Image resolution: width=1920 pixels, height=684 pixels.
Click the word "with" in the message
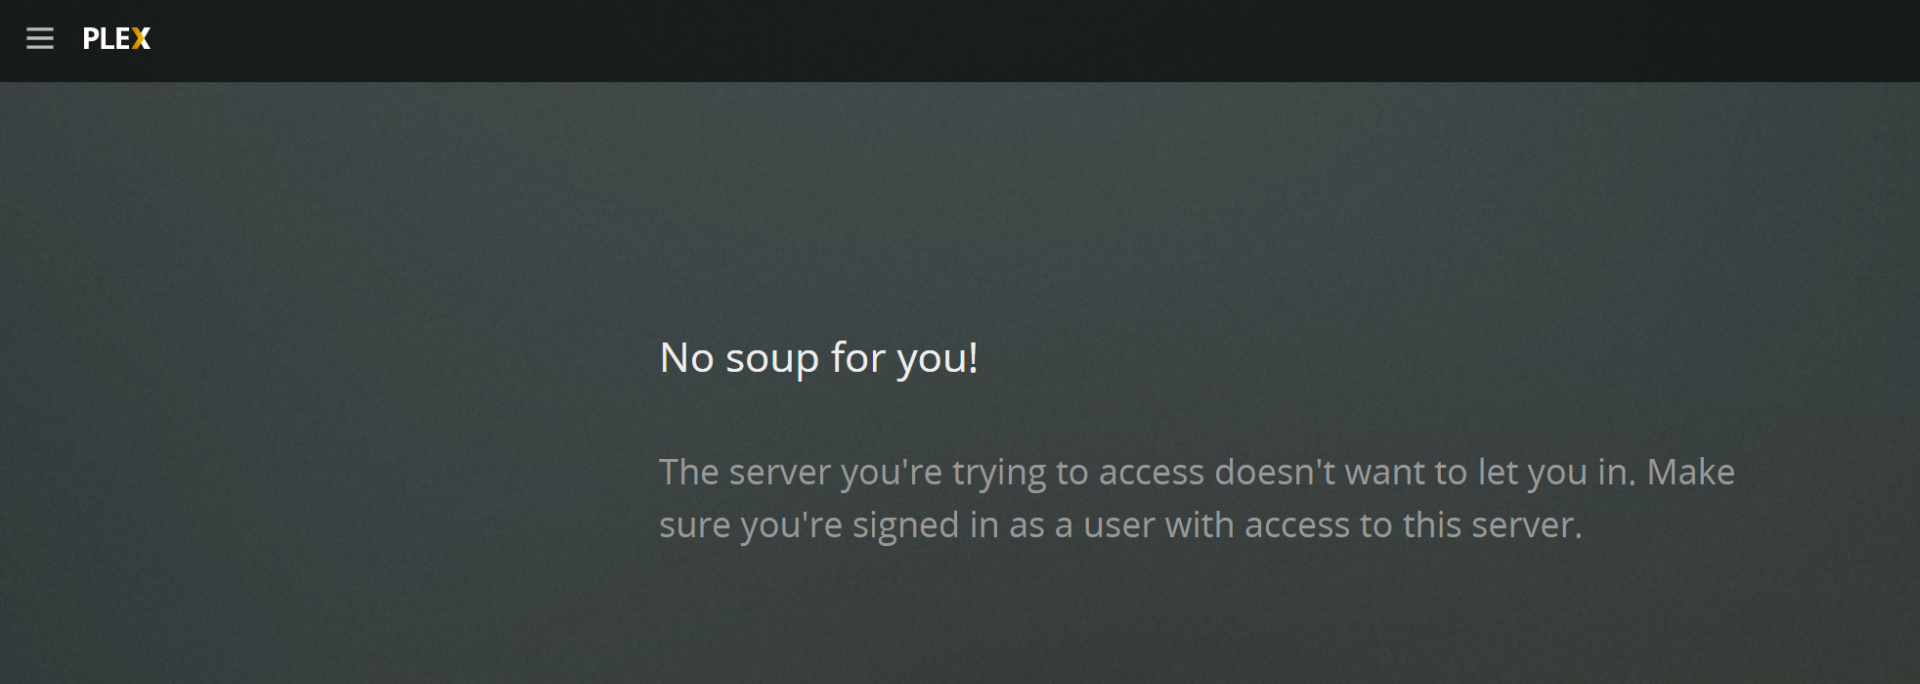coord(1199,525)
